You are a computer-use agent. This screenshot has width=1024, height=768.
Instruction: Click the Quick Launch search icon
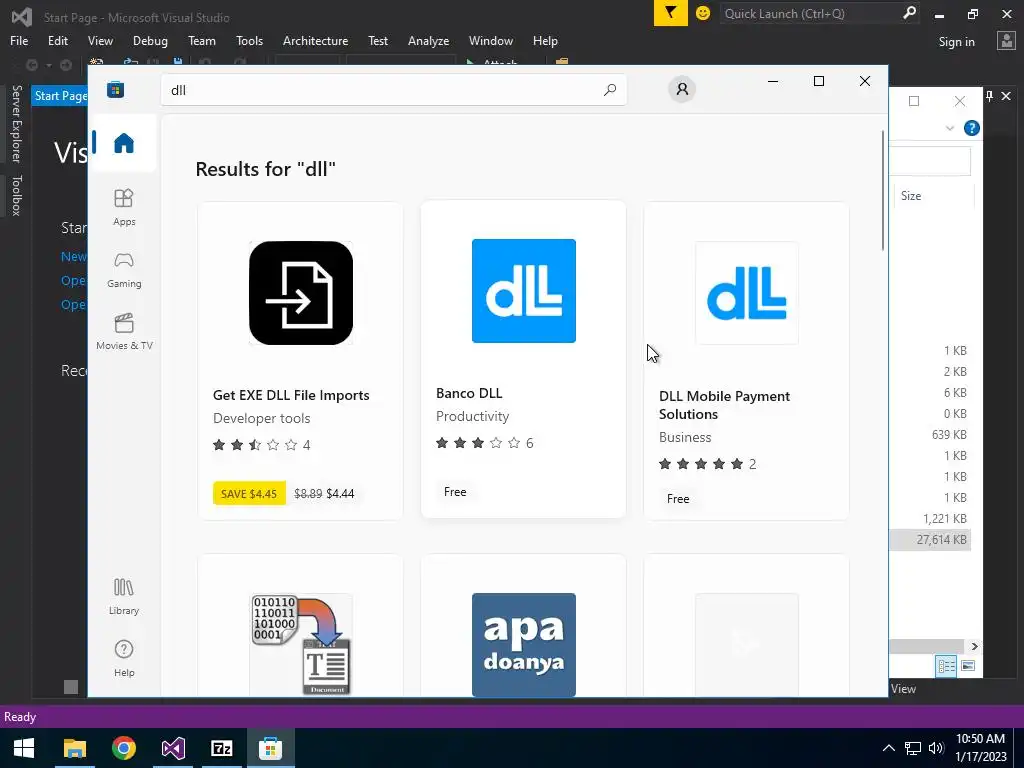pos(908,13)
